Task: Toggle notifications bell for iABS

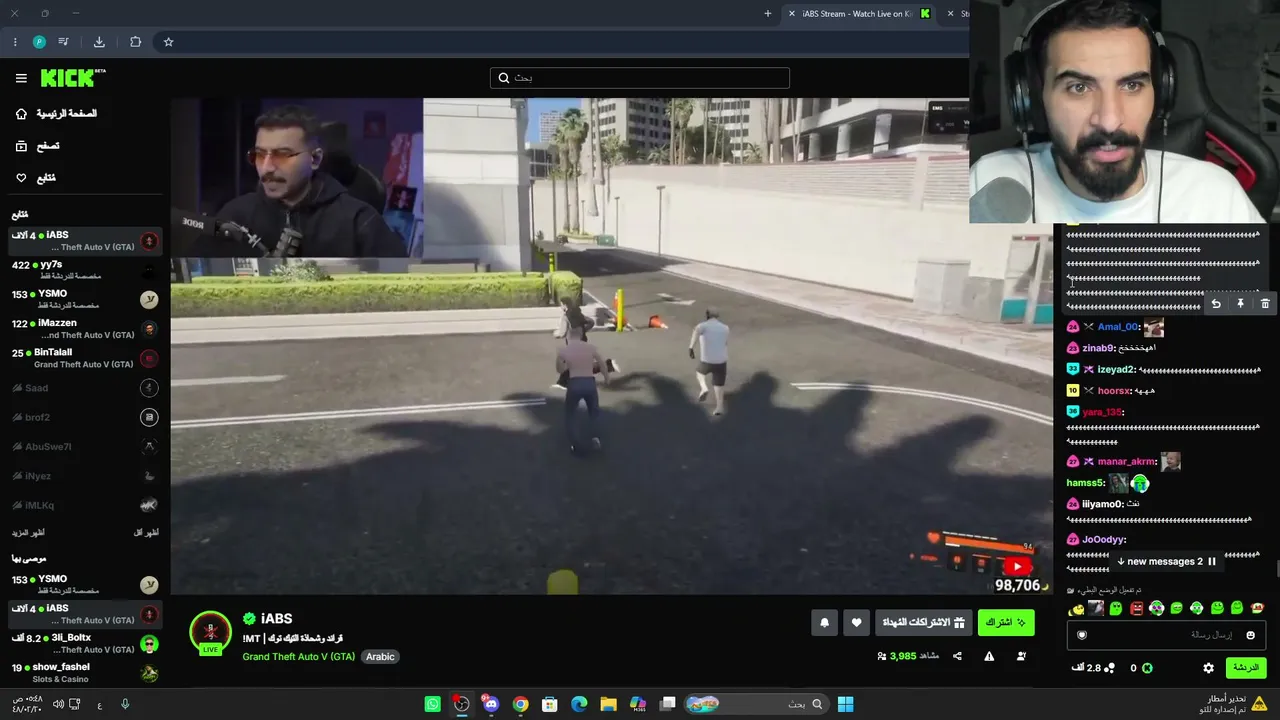Action: pos(824,623)
